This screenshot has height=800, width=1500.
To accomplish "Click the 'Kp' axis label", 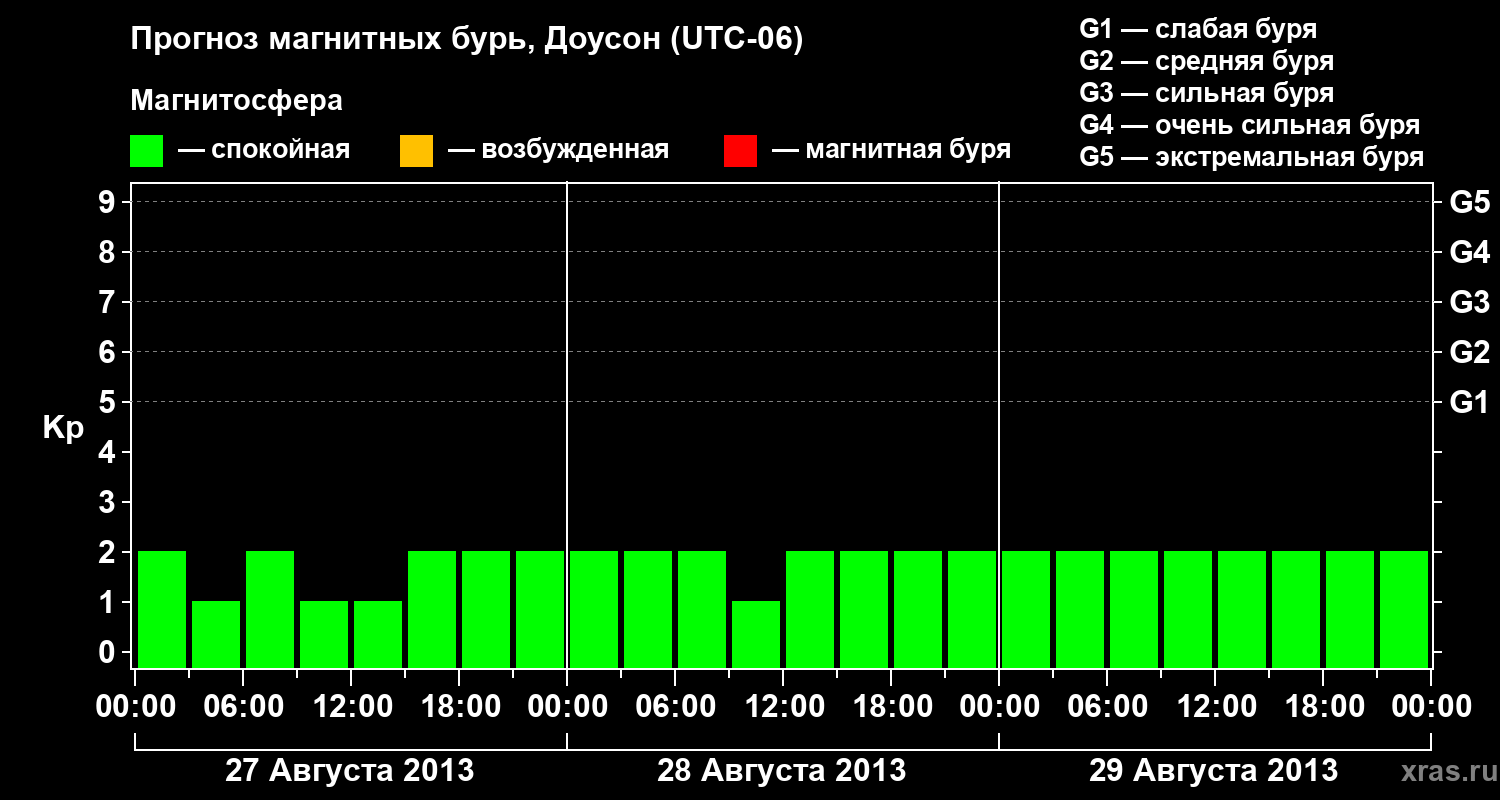I will pyautogui.click(x=63, y=428).
